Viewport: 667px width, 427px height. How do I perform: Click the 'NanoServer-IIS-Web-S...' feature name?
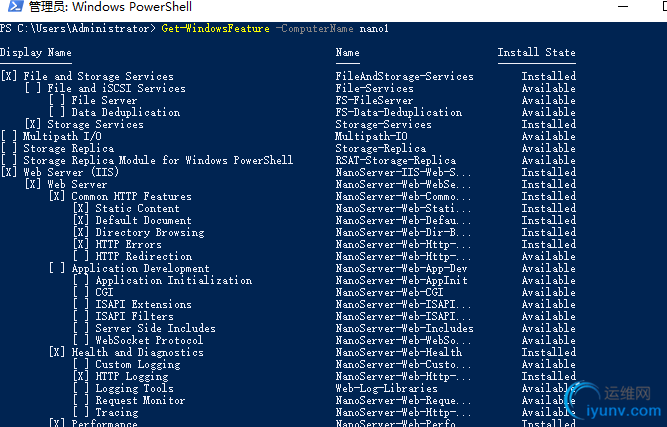403,172
